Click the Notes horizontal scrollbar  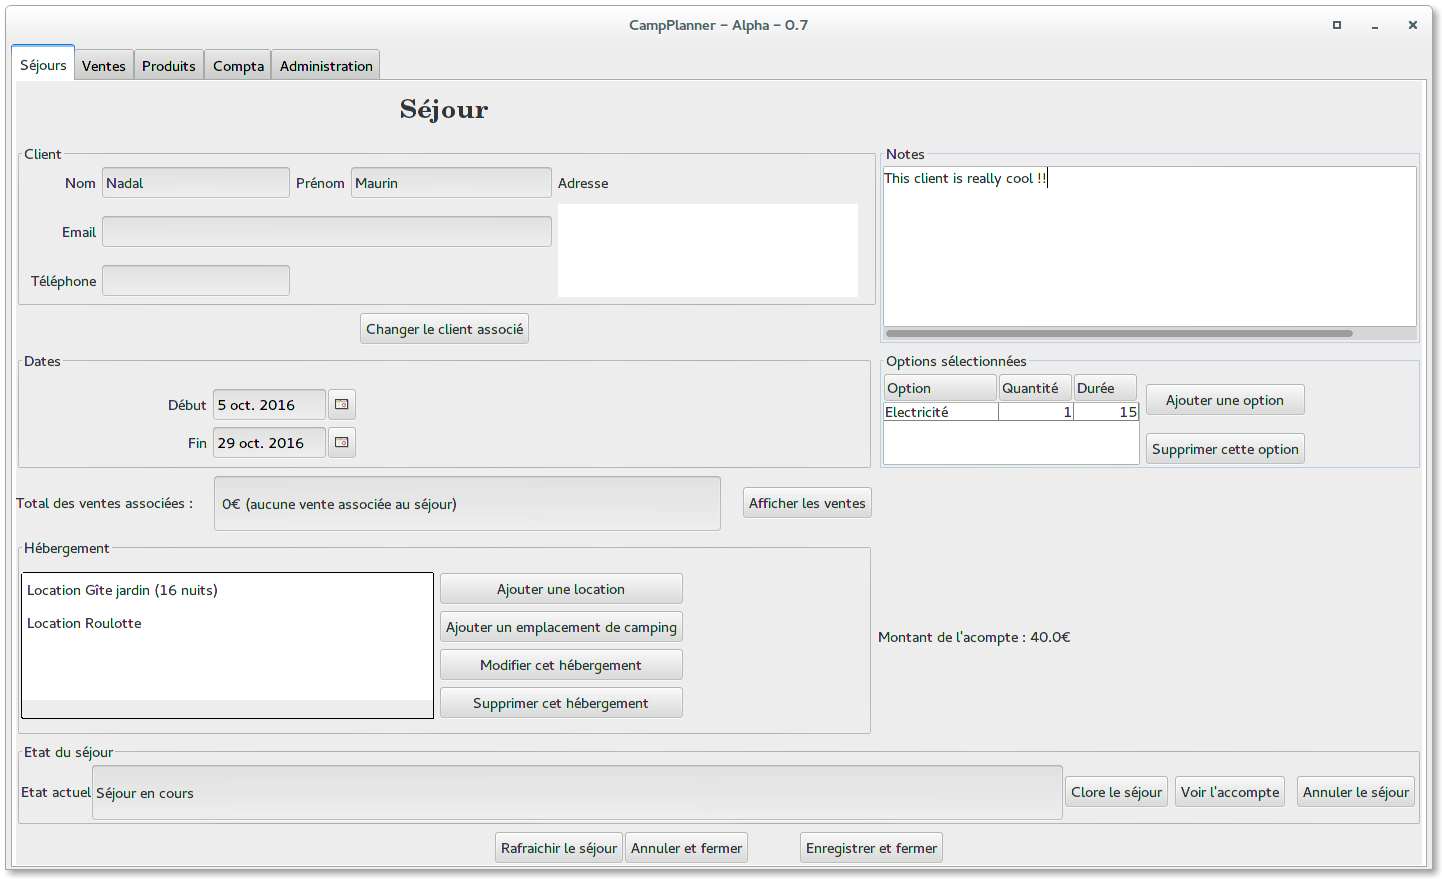[x=1118, y=333]
